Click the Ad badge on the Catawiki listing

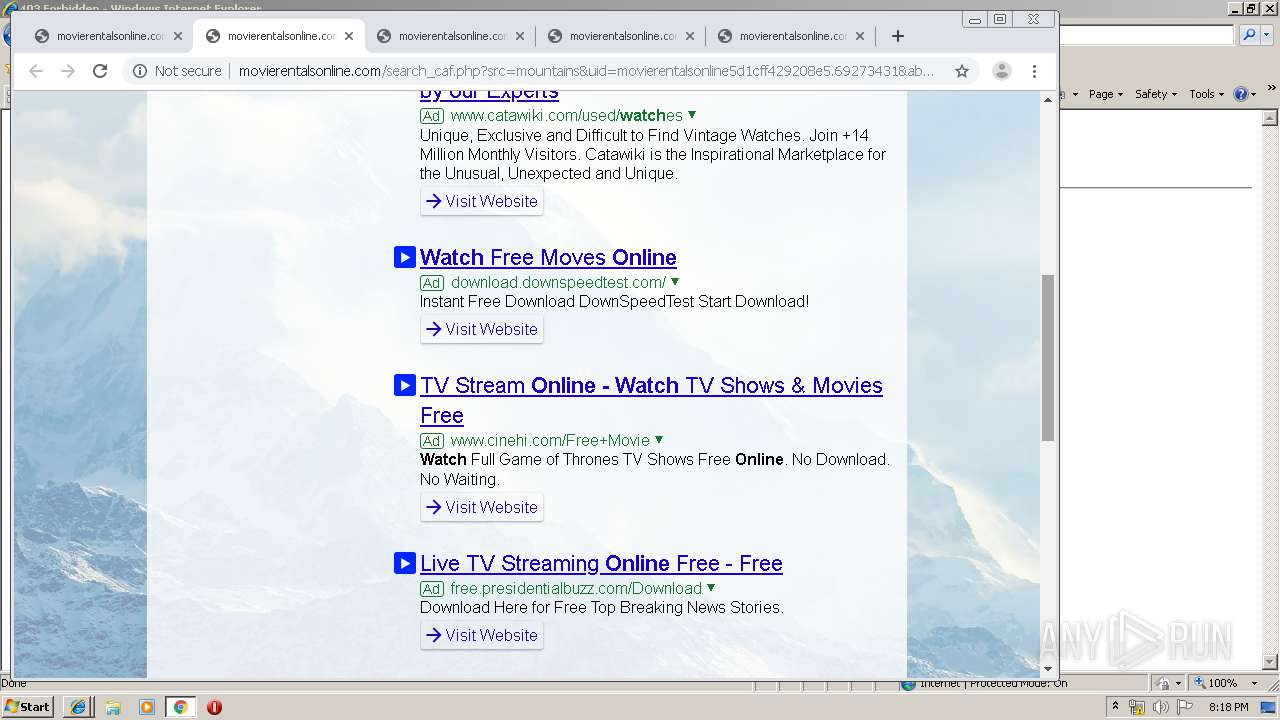432,116
